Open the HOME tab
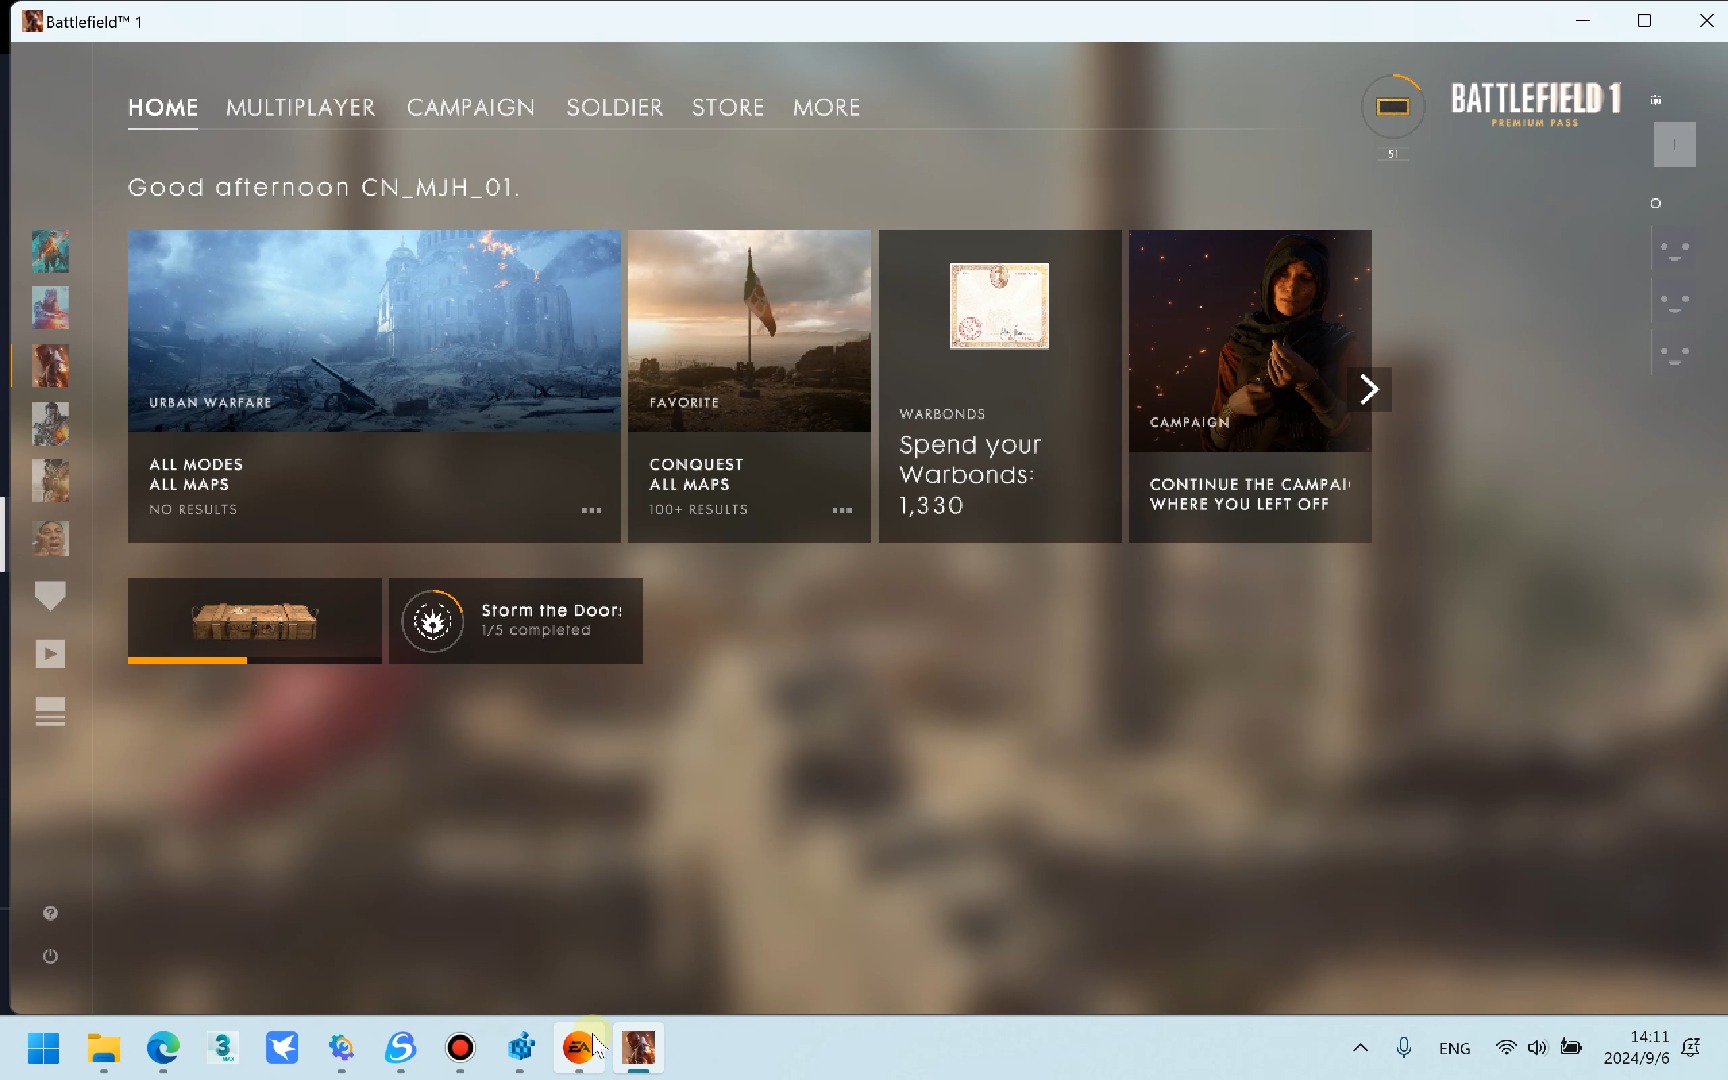 point(163,107)
